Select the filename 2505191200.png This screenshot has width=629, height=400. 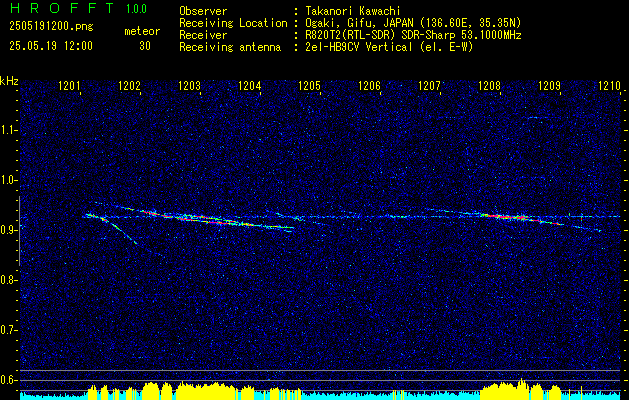click(51, 27)
